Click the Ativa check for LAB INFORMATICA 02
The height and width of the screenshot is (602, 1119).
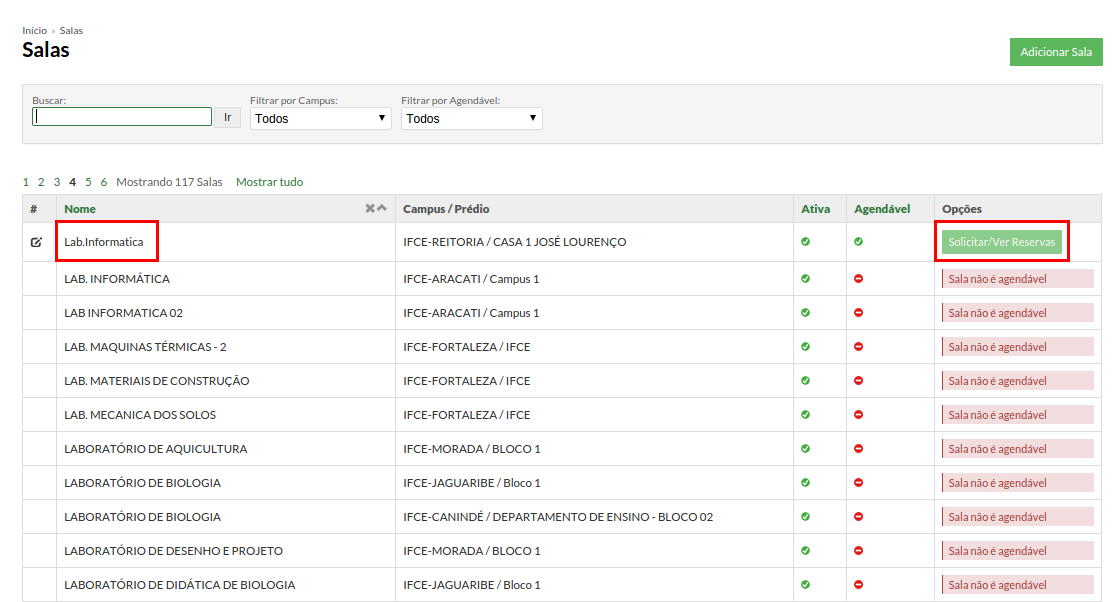[x=806, y=312]
